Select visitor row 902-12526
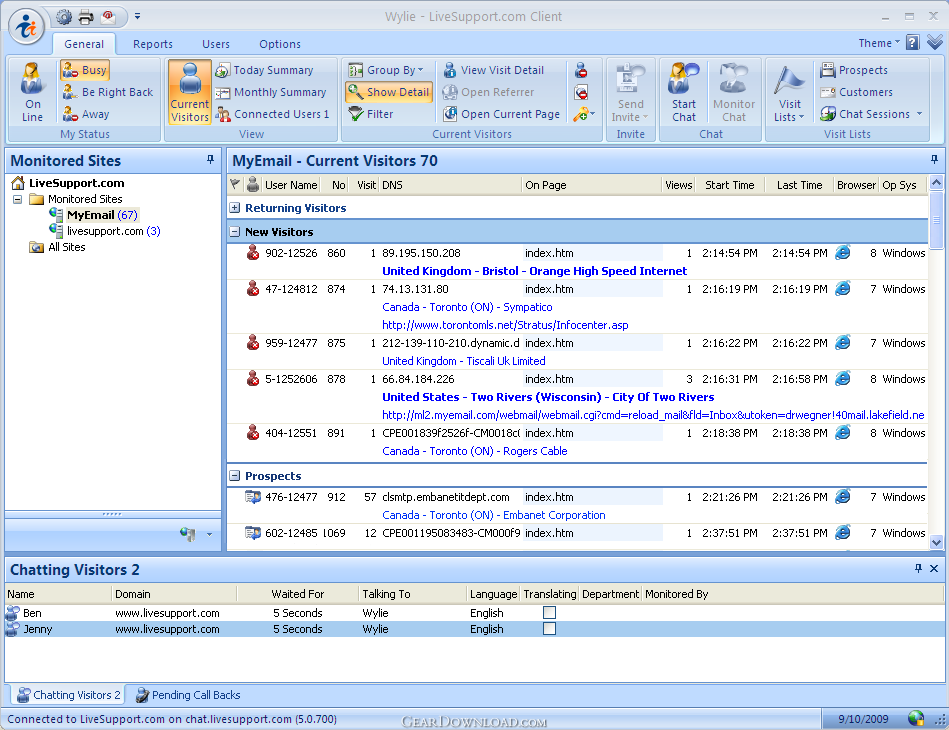This screenshot has height=730, width=949. 577,253
